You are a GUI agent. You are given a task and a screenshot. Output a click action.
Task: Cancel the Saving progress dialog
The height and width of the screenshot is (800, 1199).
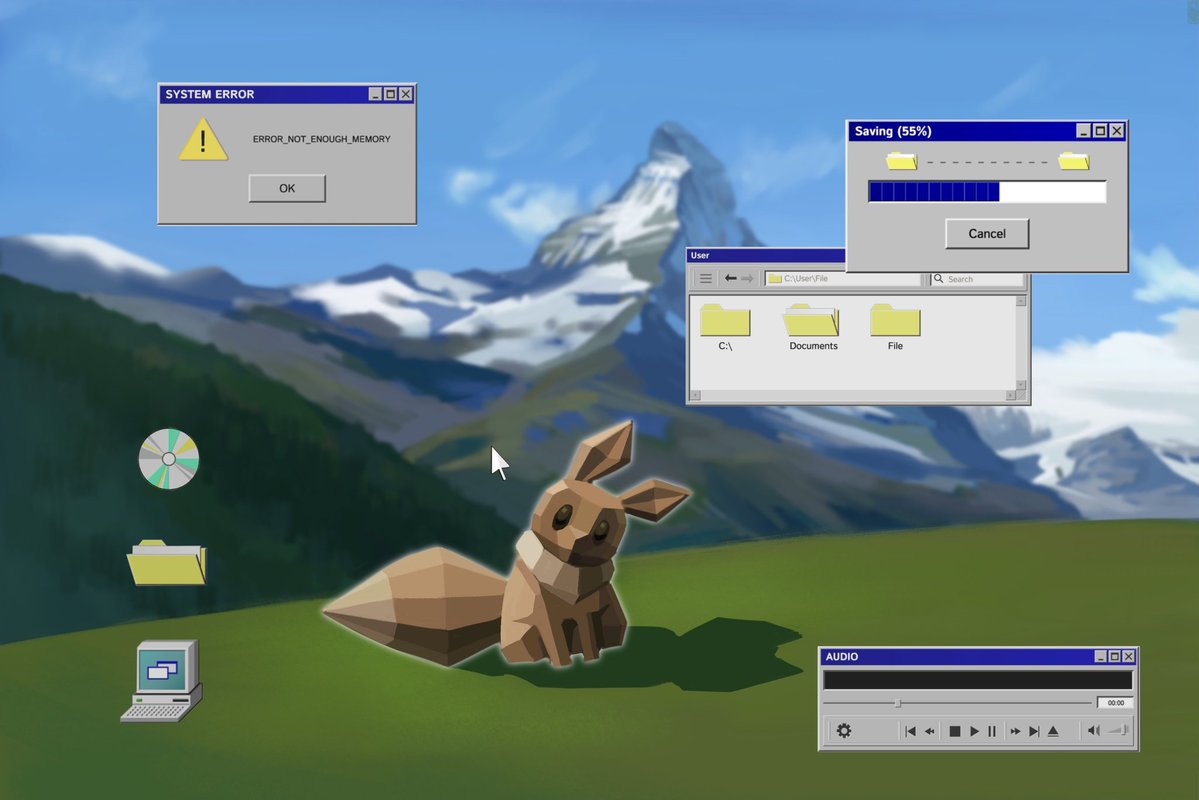tap(986, 233)
